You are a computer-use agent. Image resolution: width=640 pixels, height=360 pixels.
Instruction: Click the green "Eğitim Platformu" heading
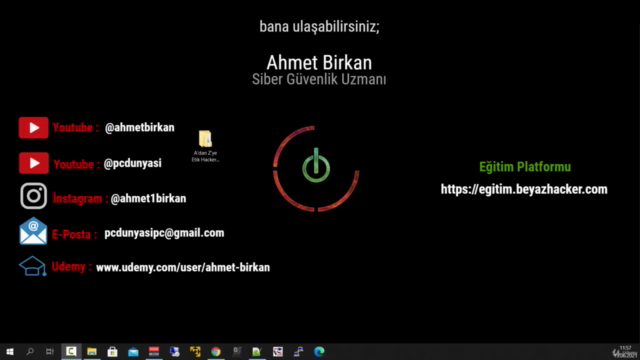[x=525, y=167]
